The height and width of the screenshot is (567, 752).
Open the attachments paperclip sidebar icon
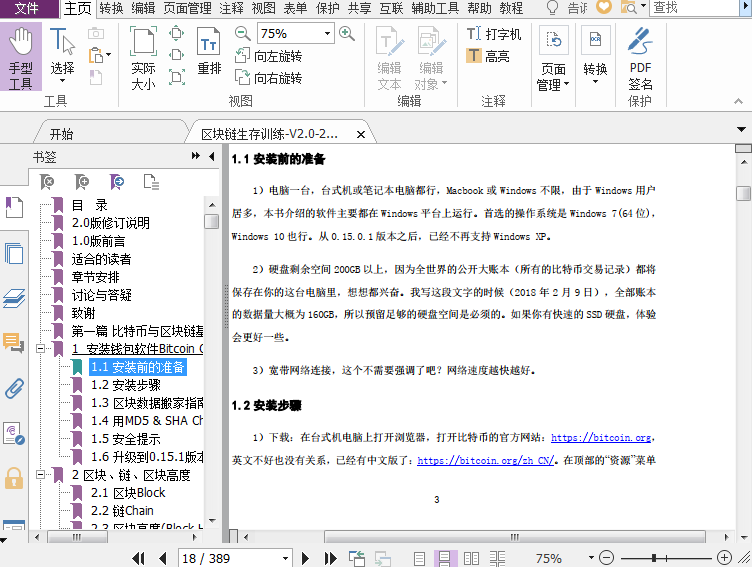14,388
